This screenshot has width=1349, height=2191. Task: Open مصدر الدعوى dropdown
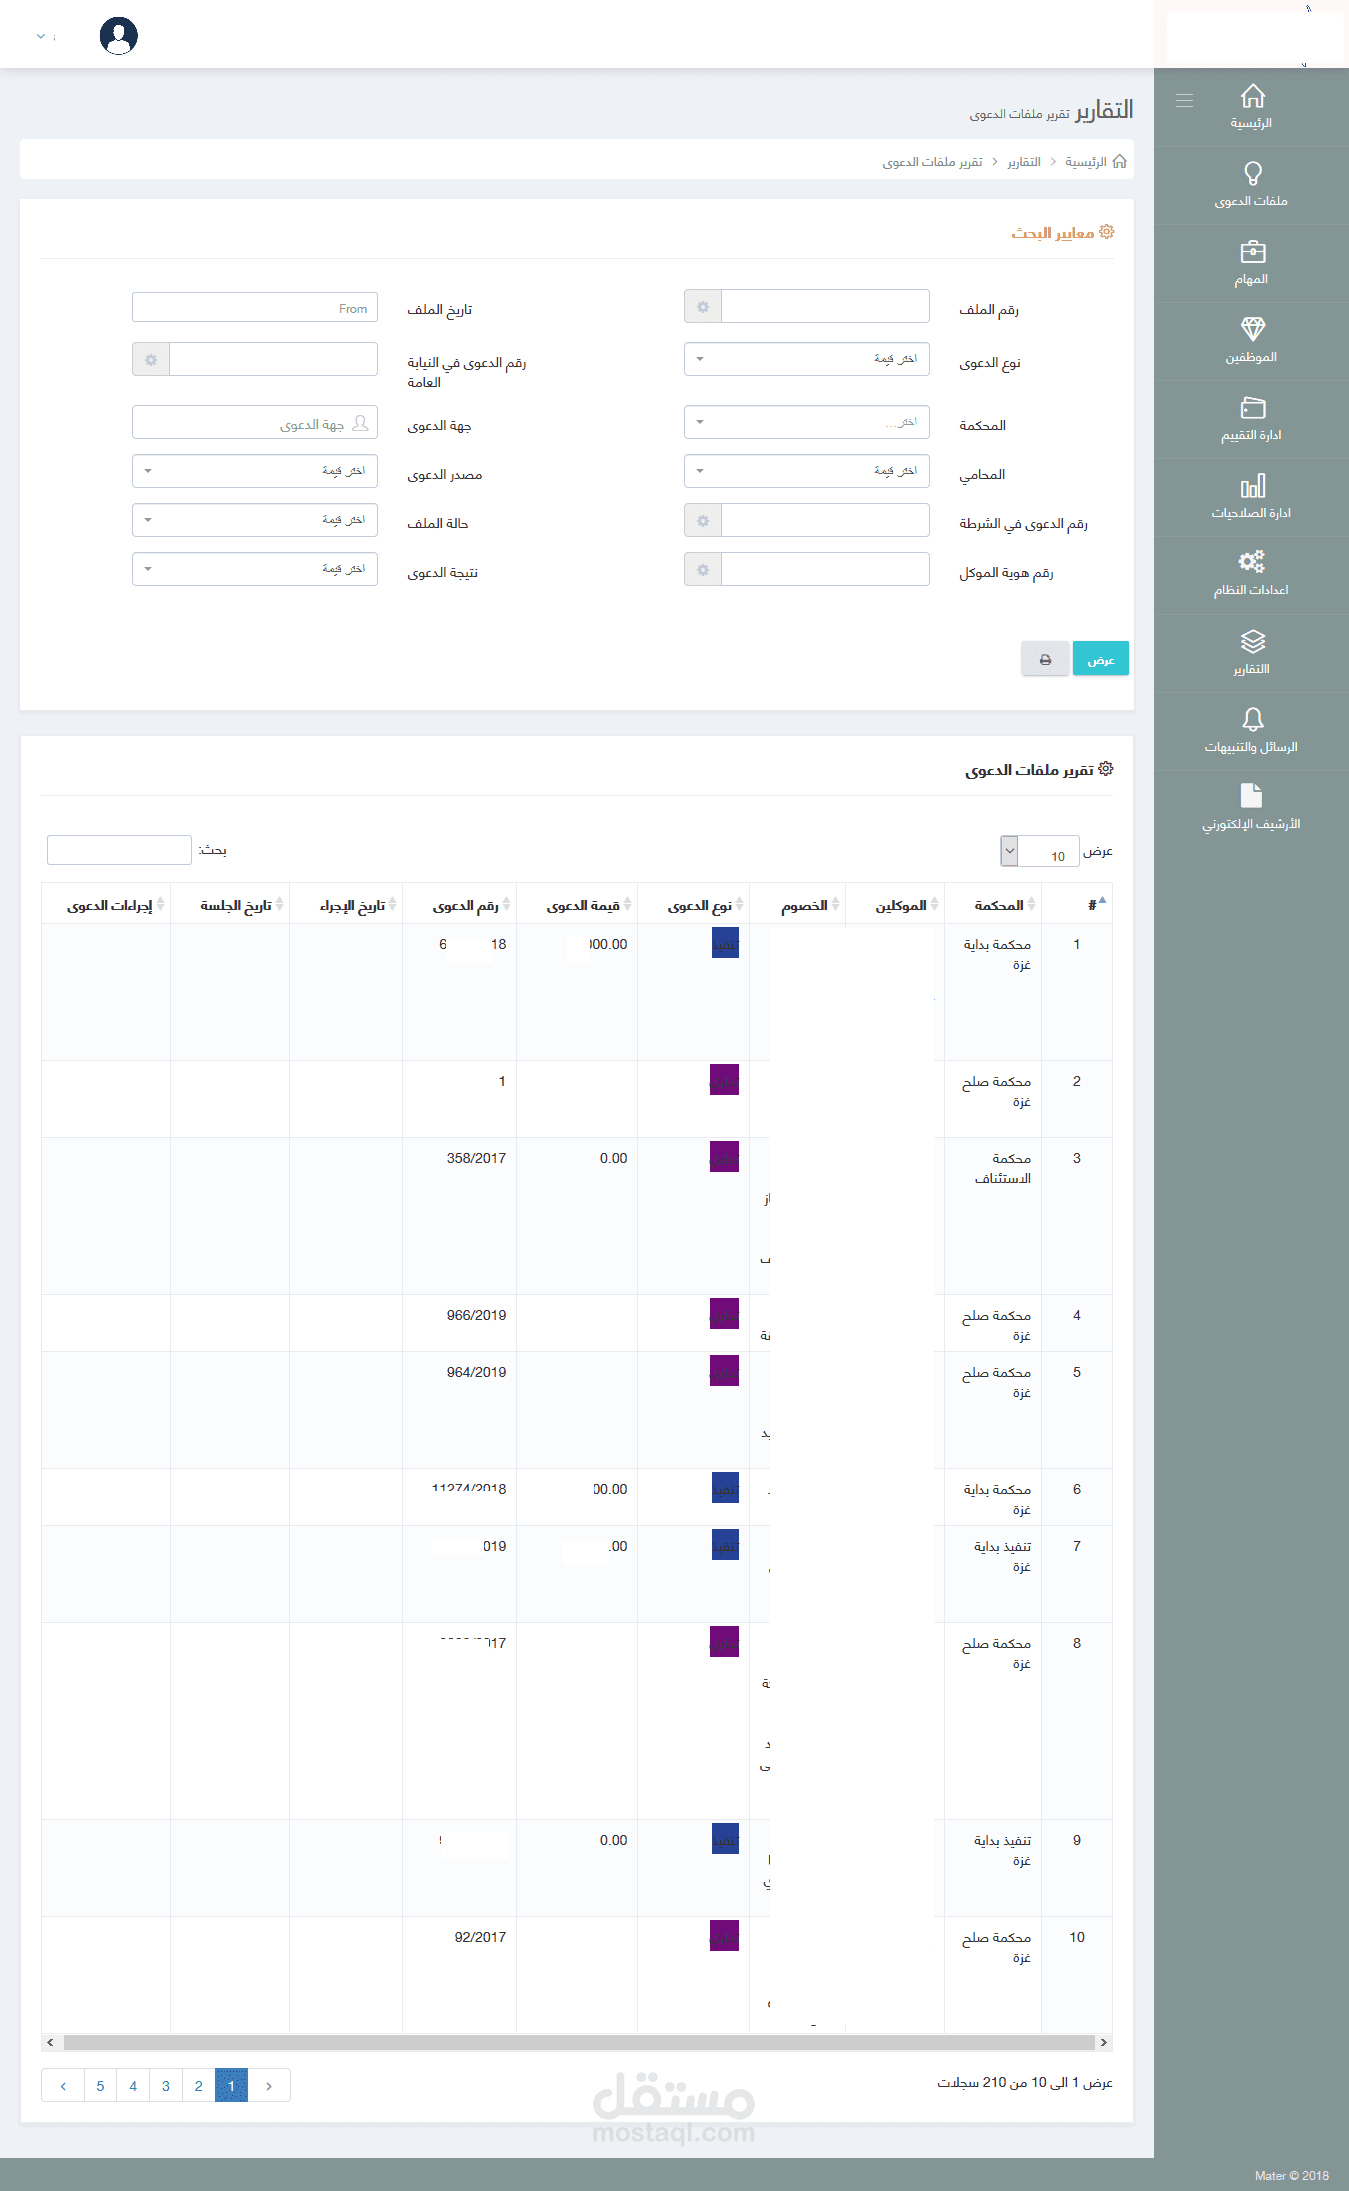[x=255, y=471]
